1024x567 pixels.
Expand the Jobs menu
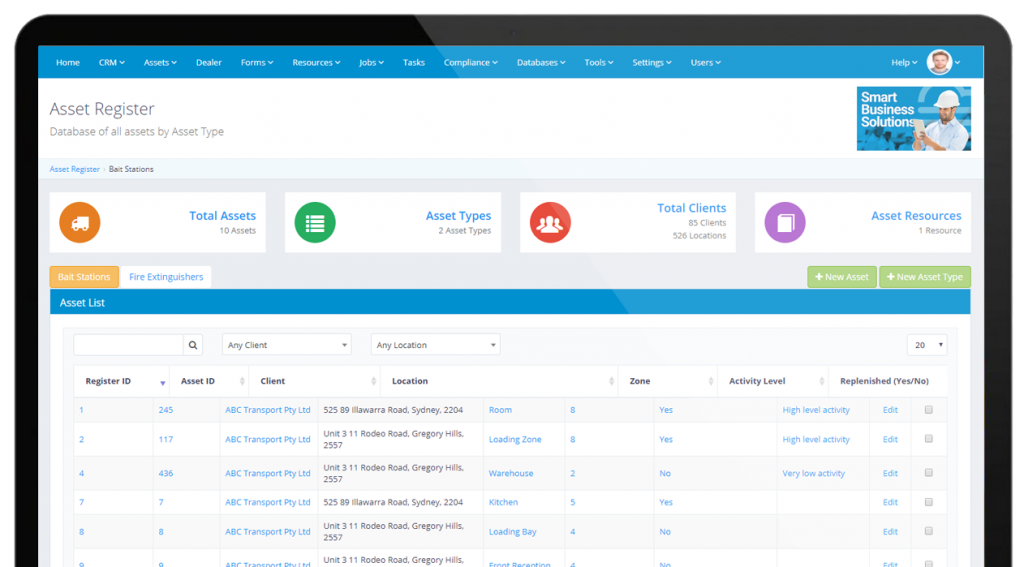click(371, 63)
